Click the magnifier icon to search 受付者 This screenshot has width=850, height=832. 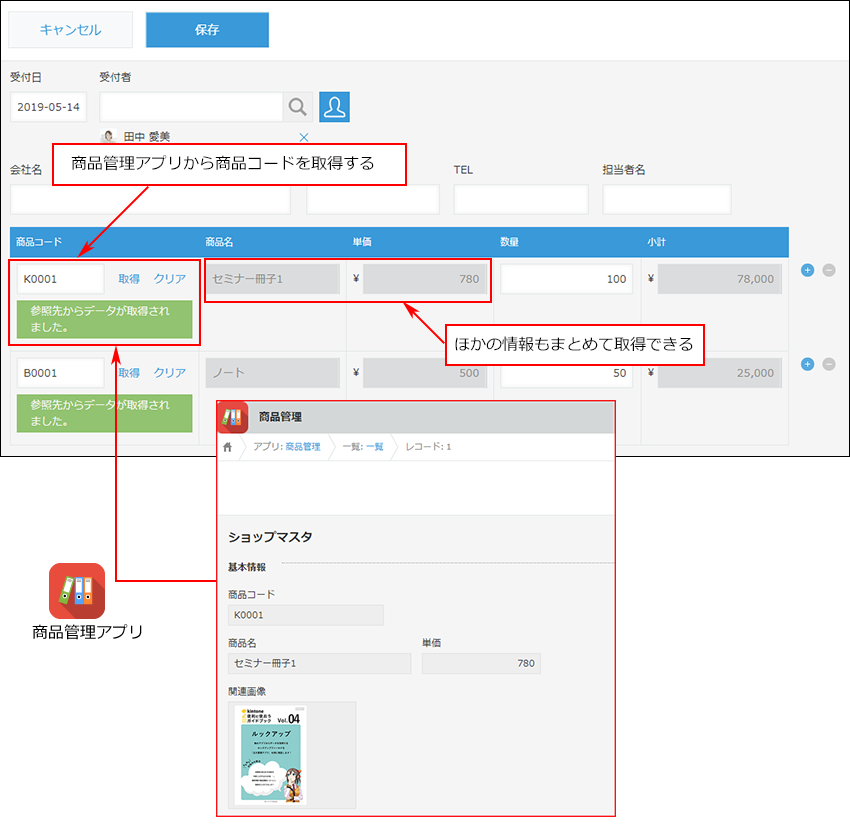tap(297, 107)
